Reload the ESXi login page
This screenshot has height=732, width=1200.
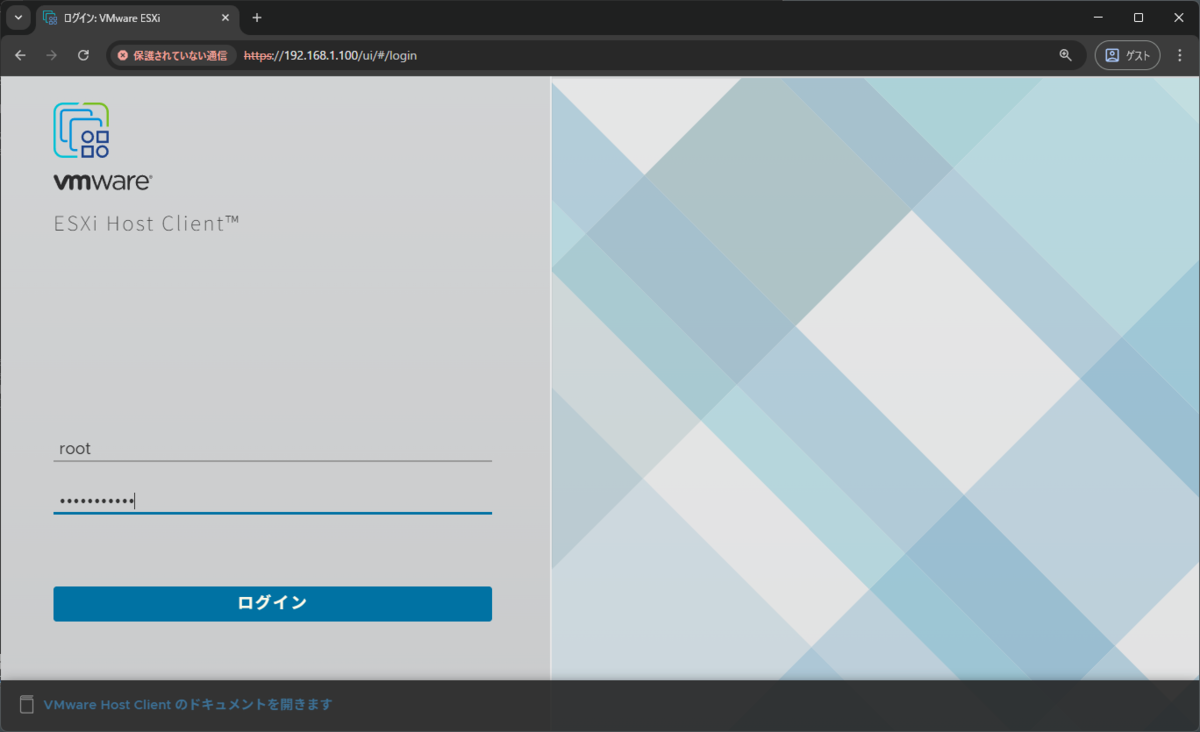[84, 55]
